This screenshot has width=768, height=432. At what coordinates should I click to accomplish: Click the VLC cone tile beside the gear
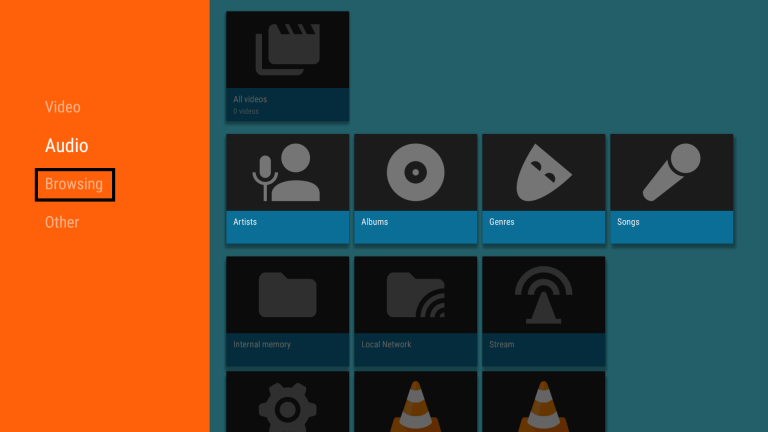[416, 405]
